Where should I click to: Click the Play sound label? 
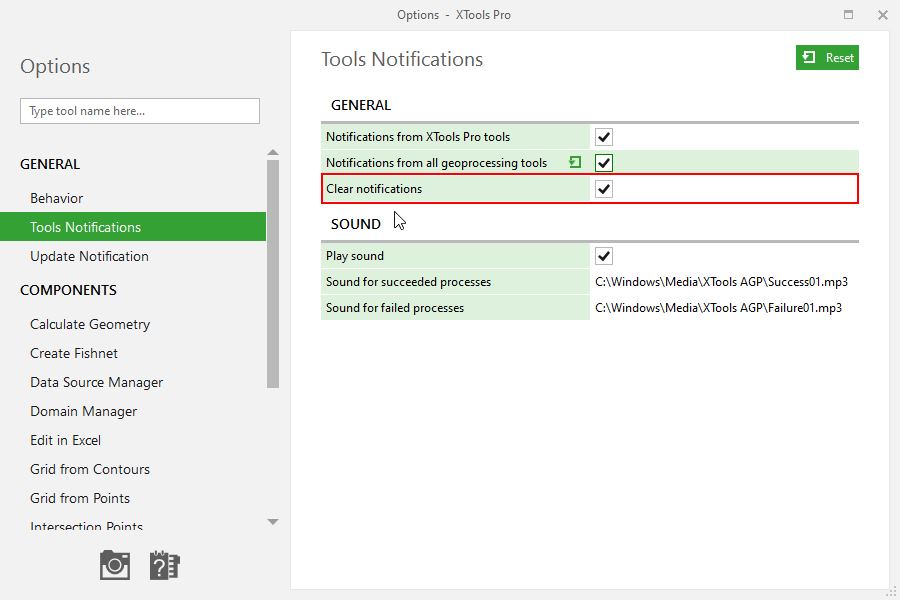pos(355,256)
